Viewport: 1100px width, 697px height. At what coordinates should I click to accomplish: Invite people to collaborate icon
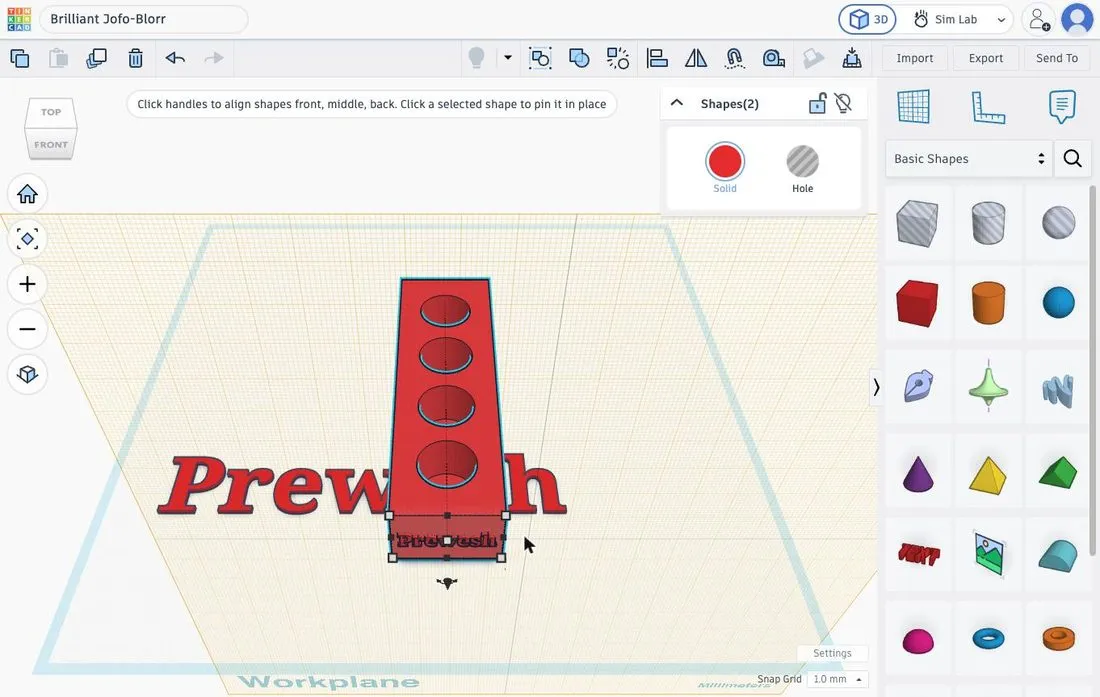(x=1038, y=20)
